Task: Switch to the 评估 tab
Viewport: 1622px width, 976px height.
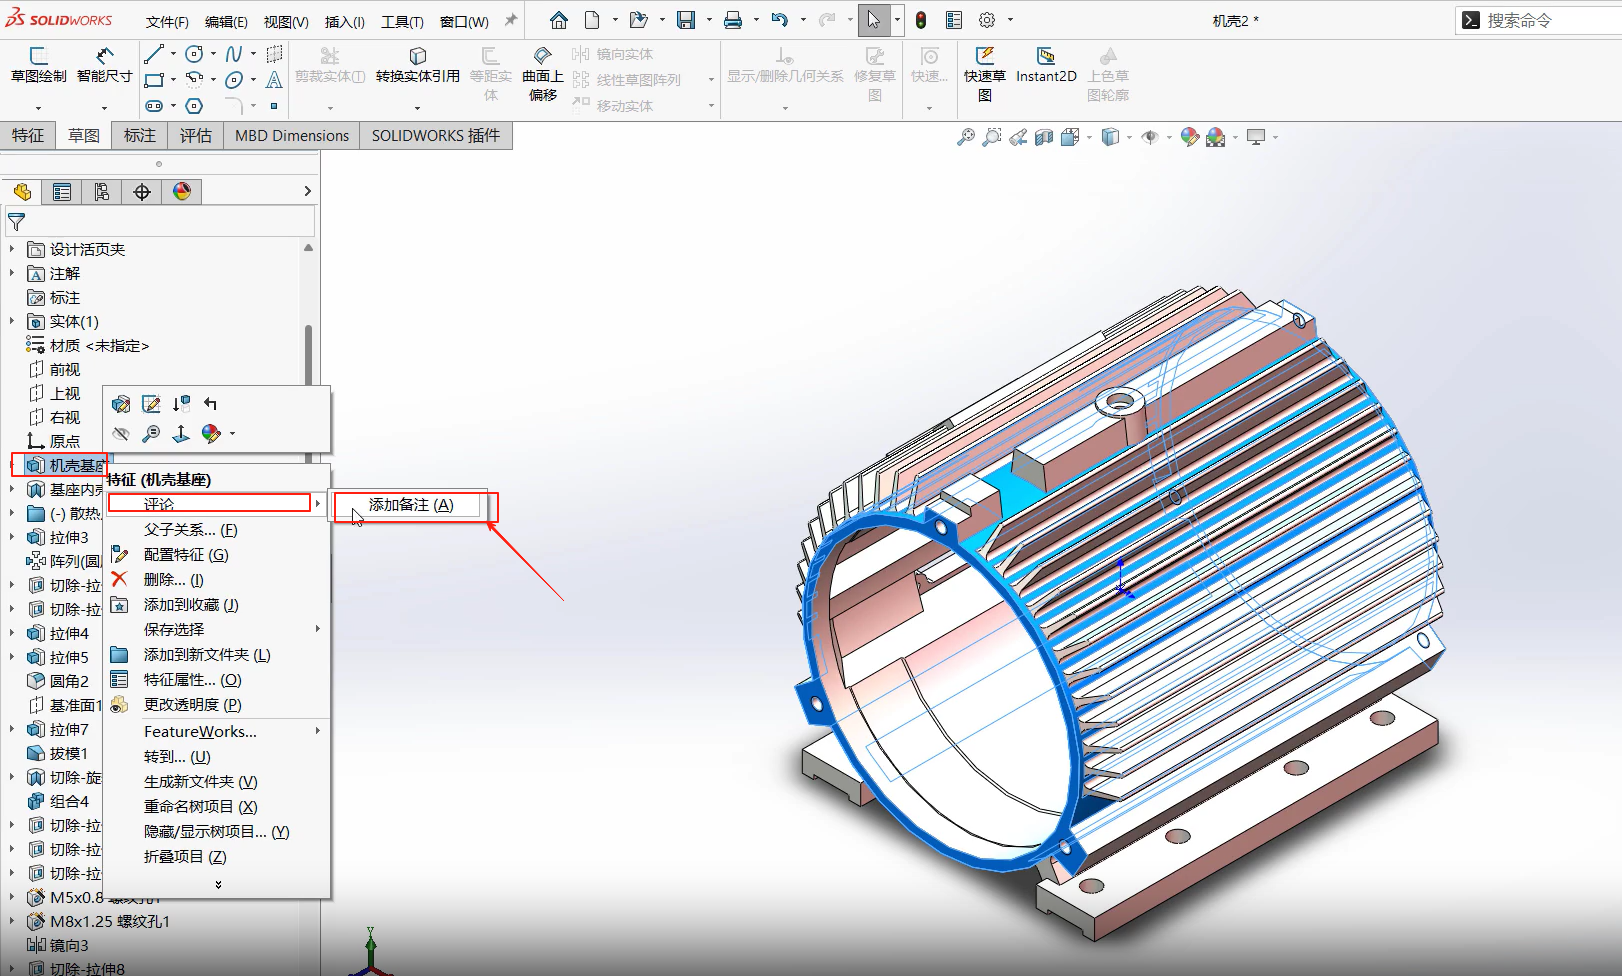Action: pos(195,136)
